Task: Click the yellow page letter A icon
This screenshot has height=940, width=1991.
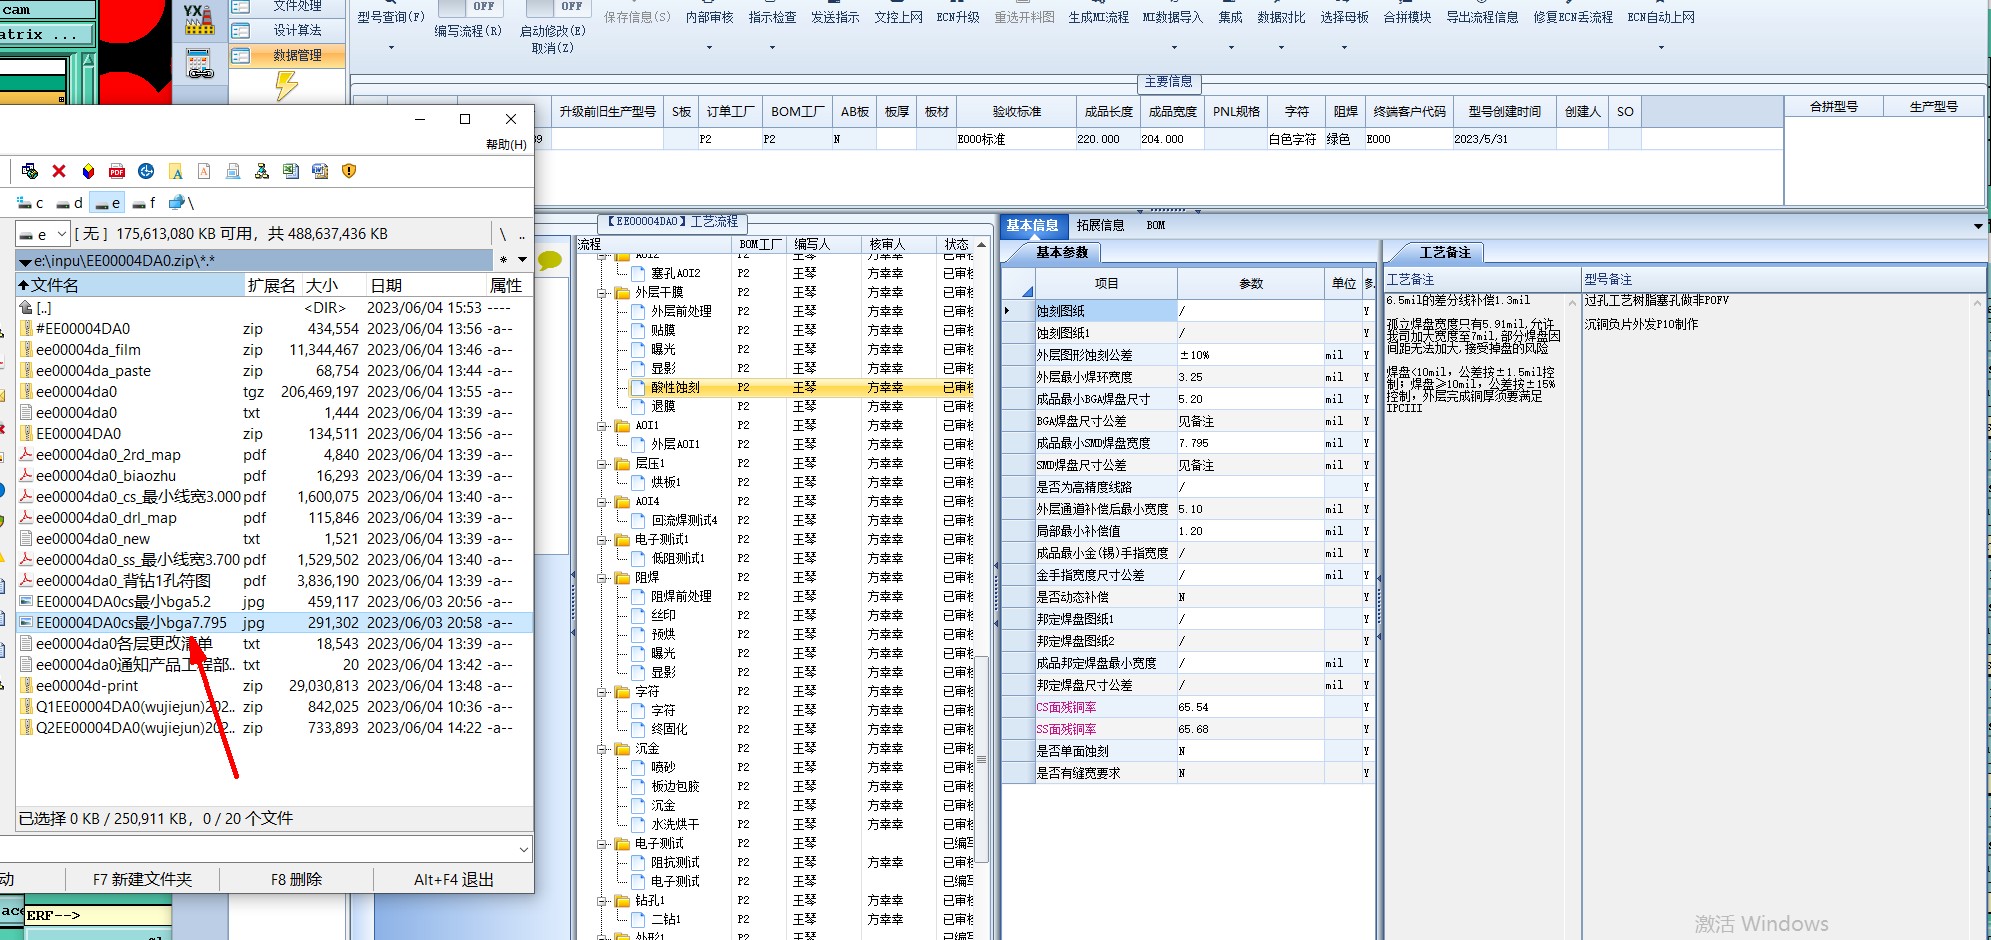Action: point(175,171)
